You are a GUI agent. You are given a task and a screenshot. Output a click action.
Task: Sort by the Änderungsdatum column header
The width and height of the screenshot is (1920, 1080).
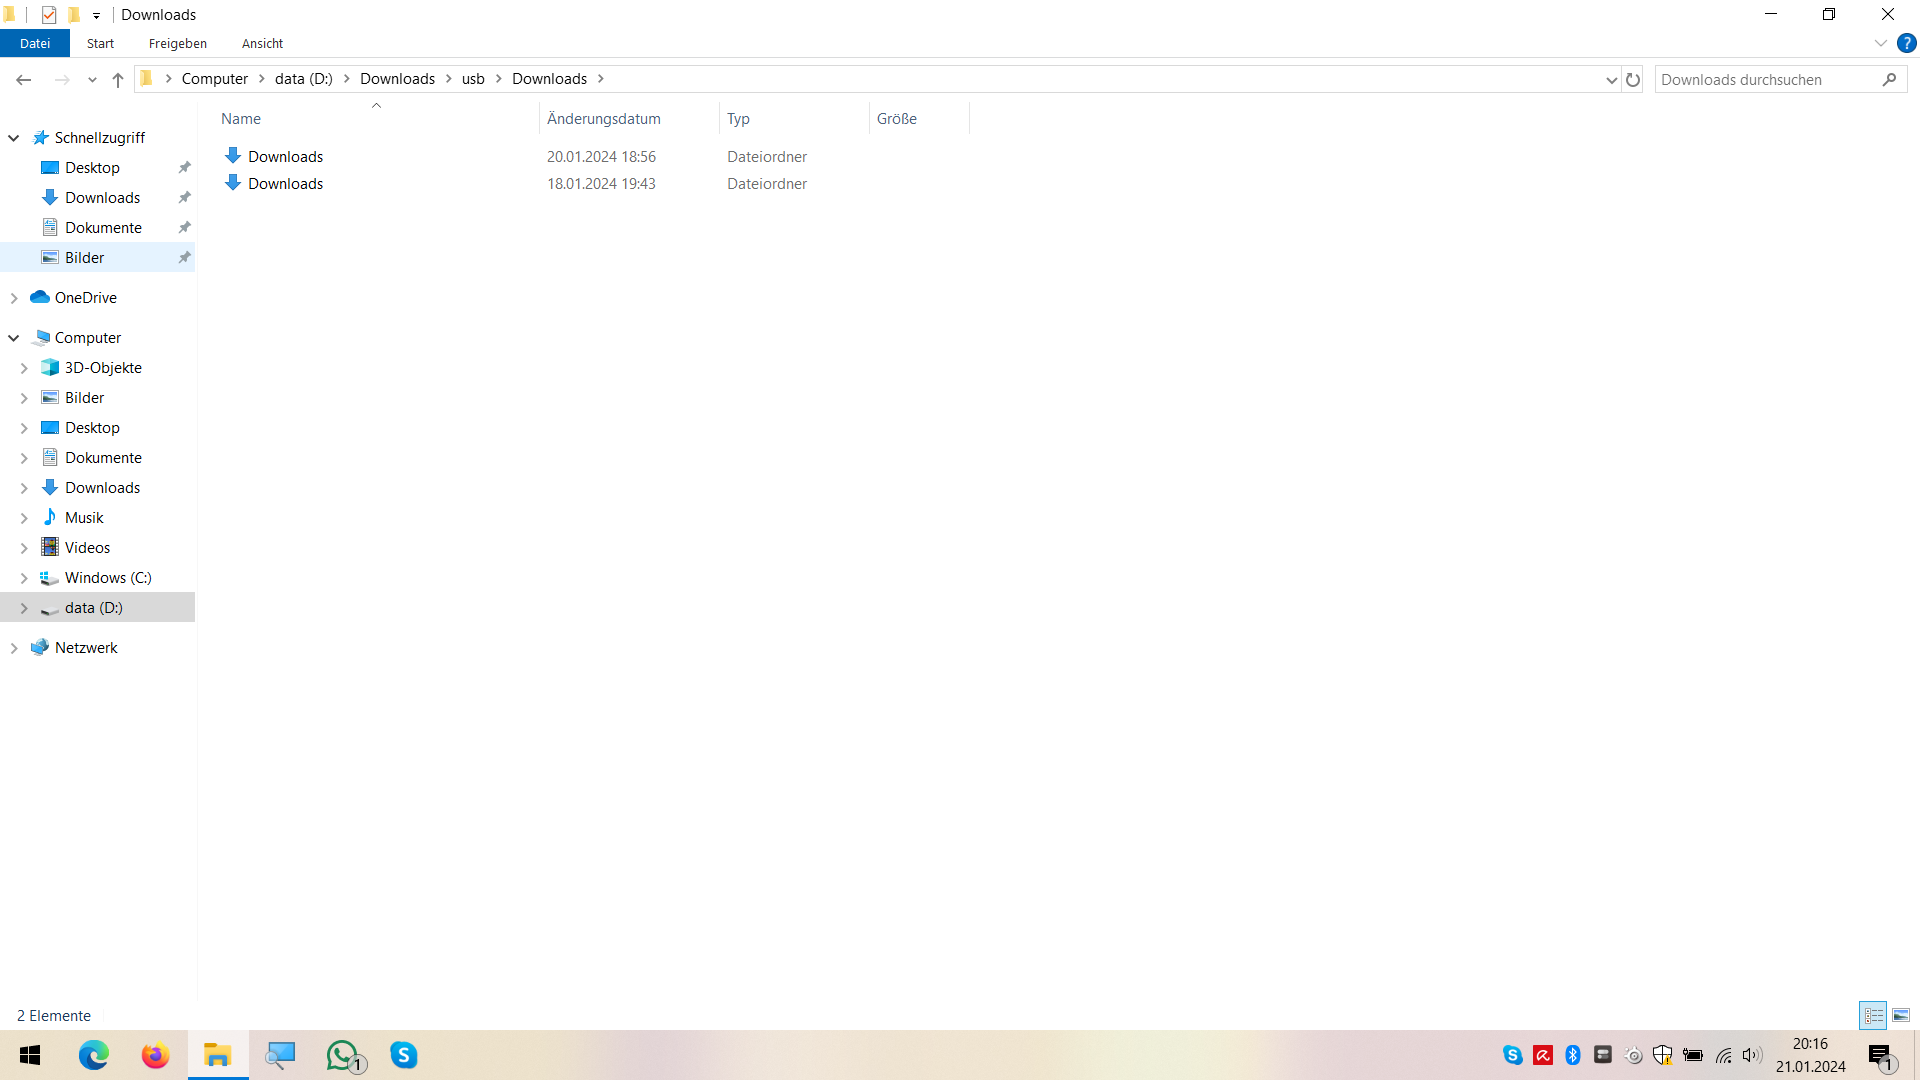pyautogui.click(x=604, y=118)
